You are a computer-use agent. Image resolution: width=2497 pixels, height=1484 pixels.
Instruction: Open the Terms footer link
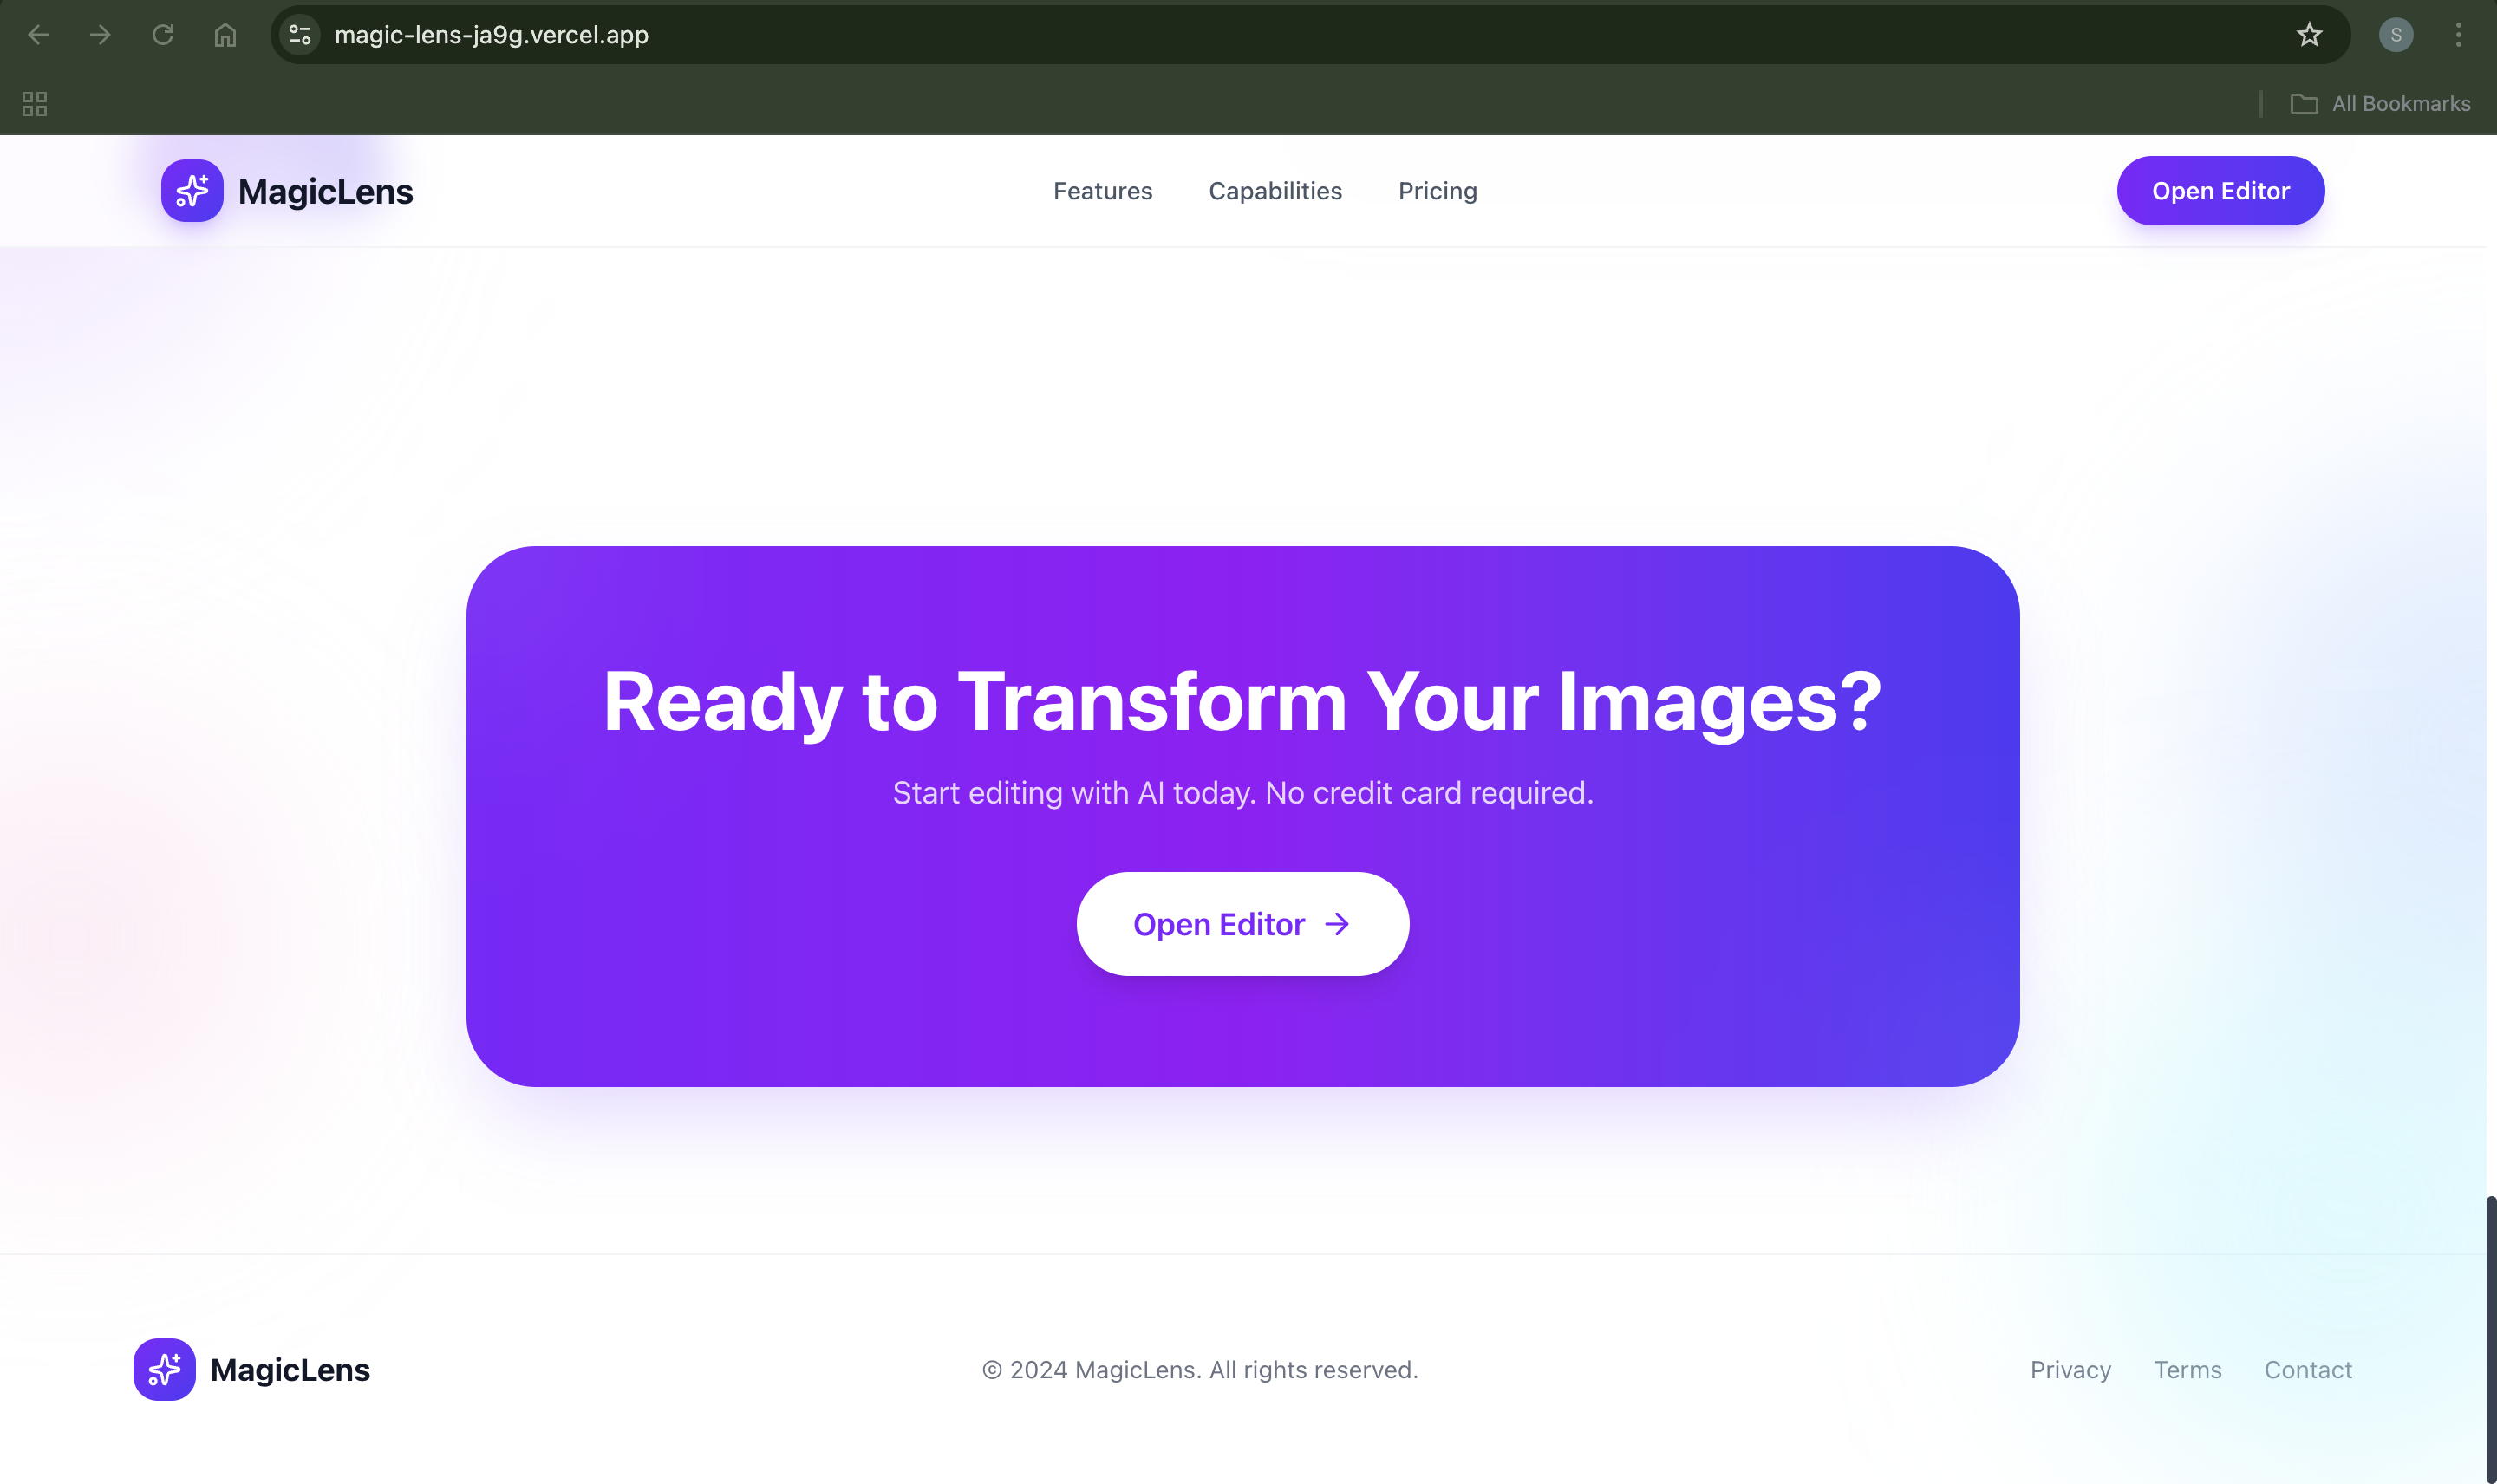click(x=2187, y=1369)
